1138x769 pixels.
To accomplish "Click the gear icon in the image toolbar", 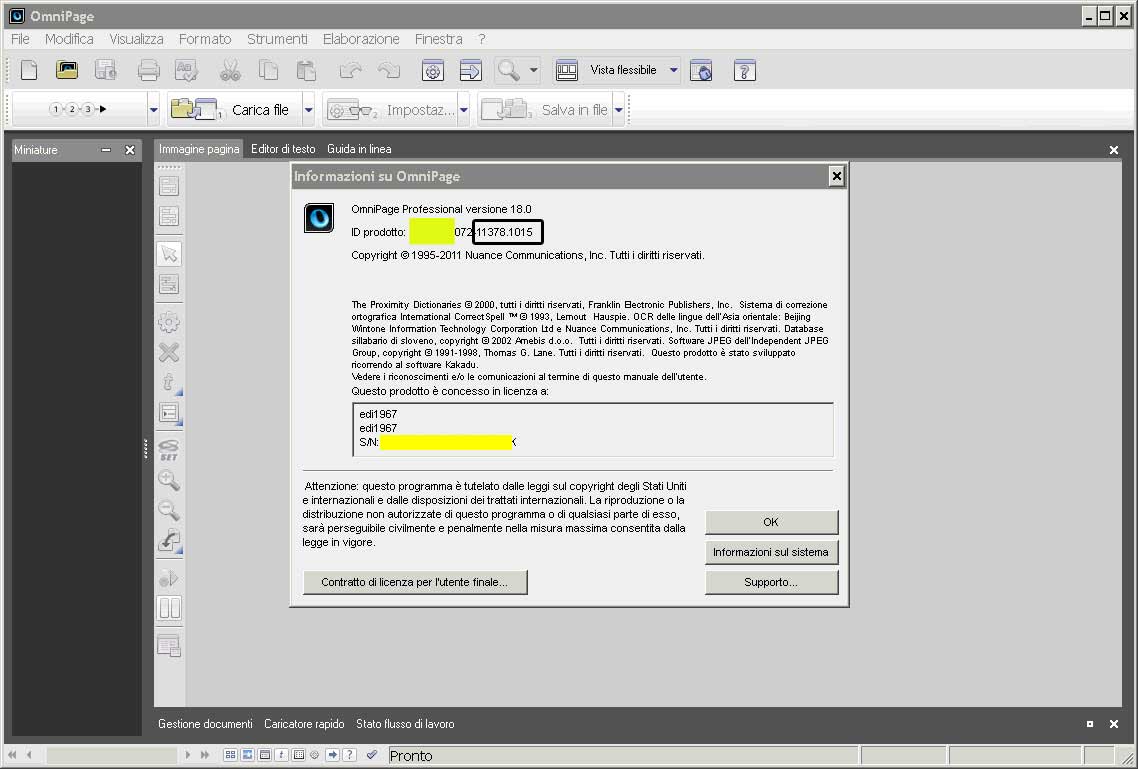I will (169, 322).
